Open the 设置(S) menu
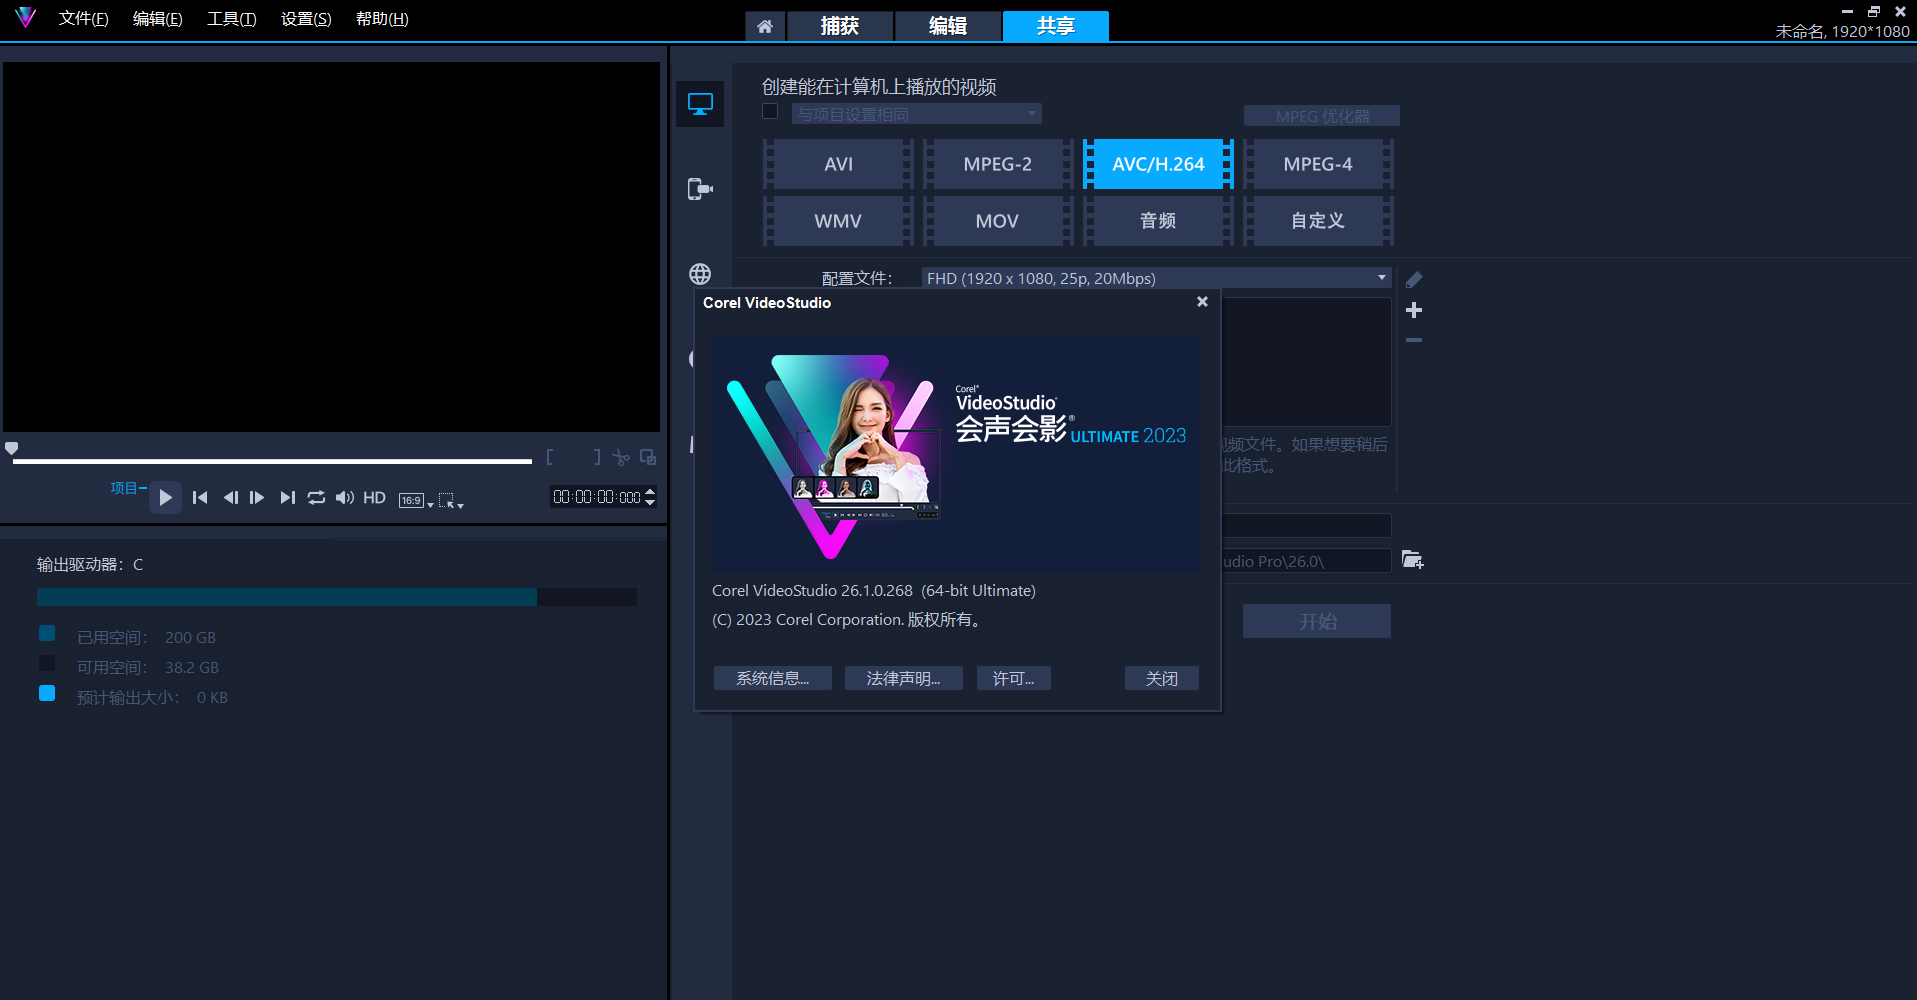This screenshot has width=1917, height=1000. point(306,19)
